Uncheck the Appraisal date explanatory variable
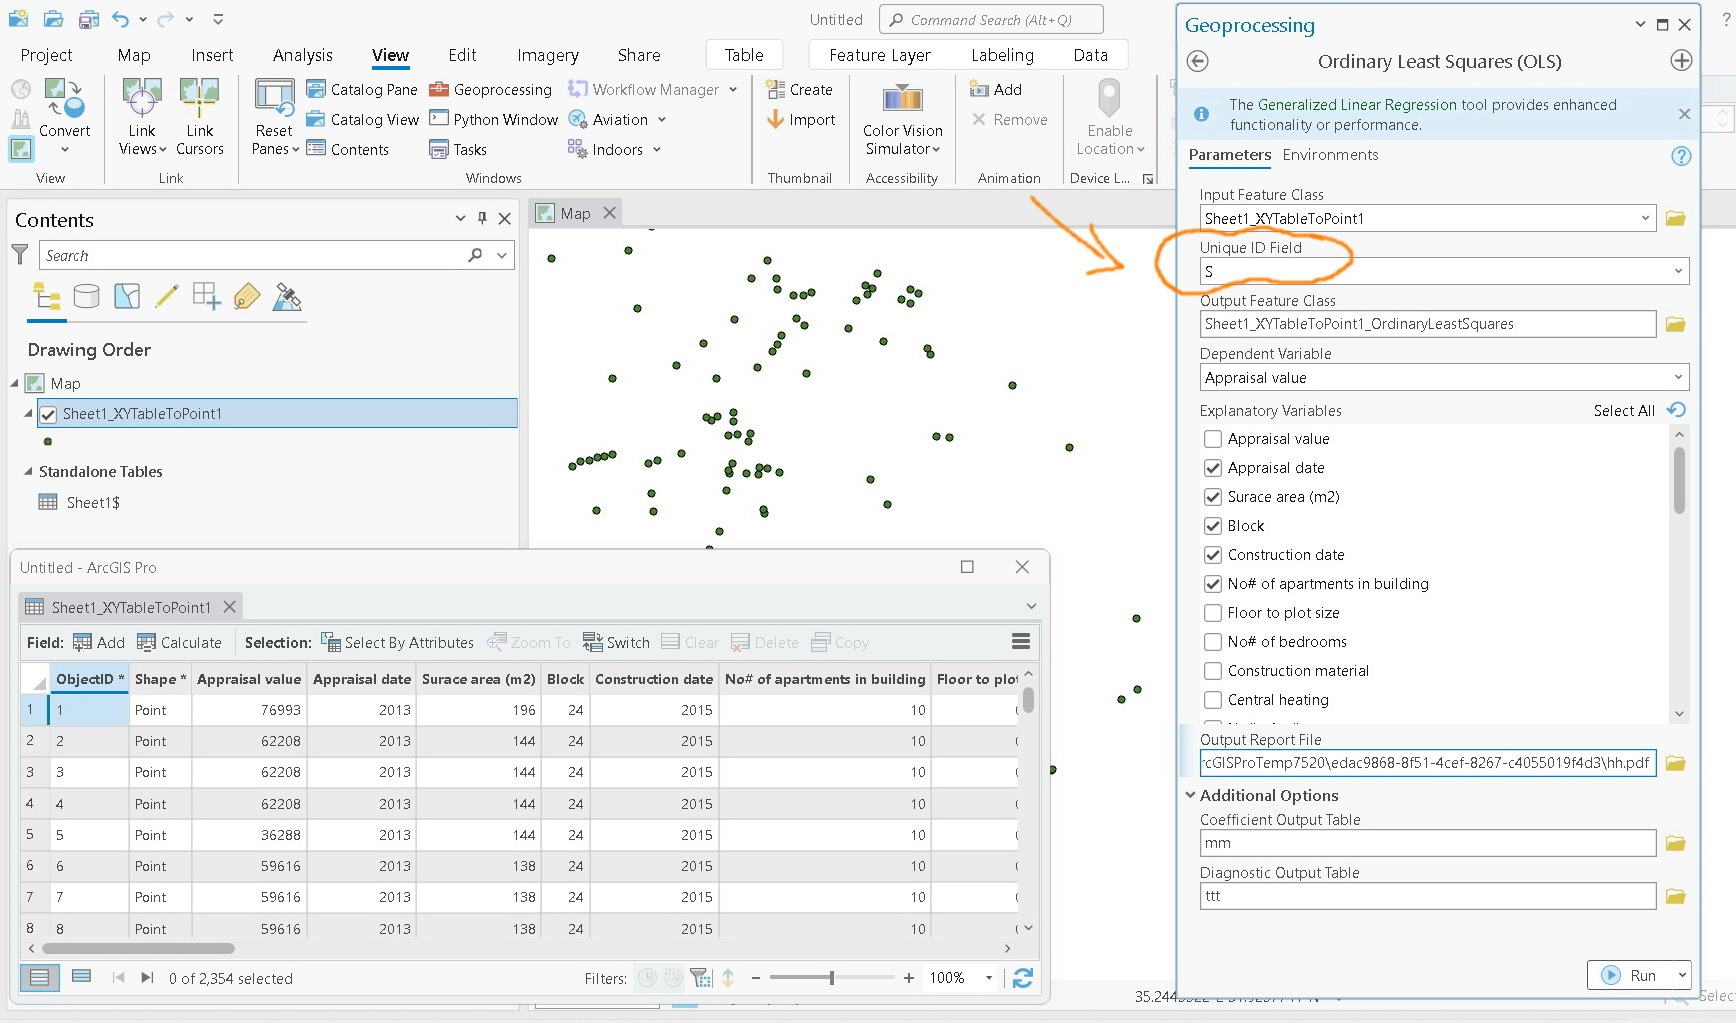1736x1023 pixels. coord(1213,468)
